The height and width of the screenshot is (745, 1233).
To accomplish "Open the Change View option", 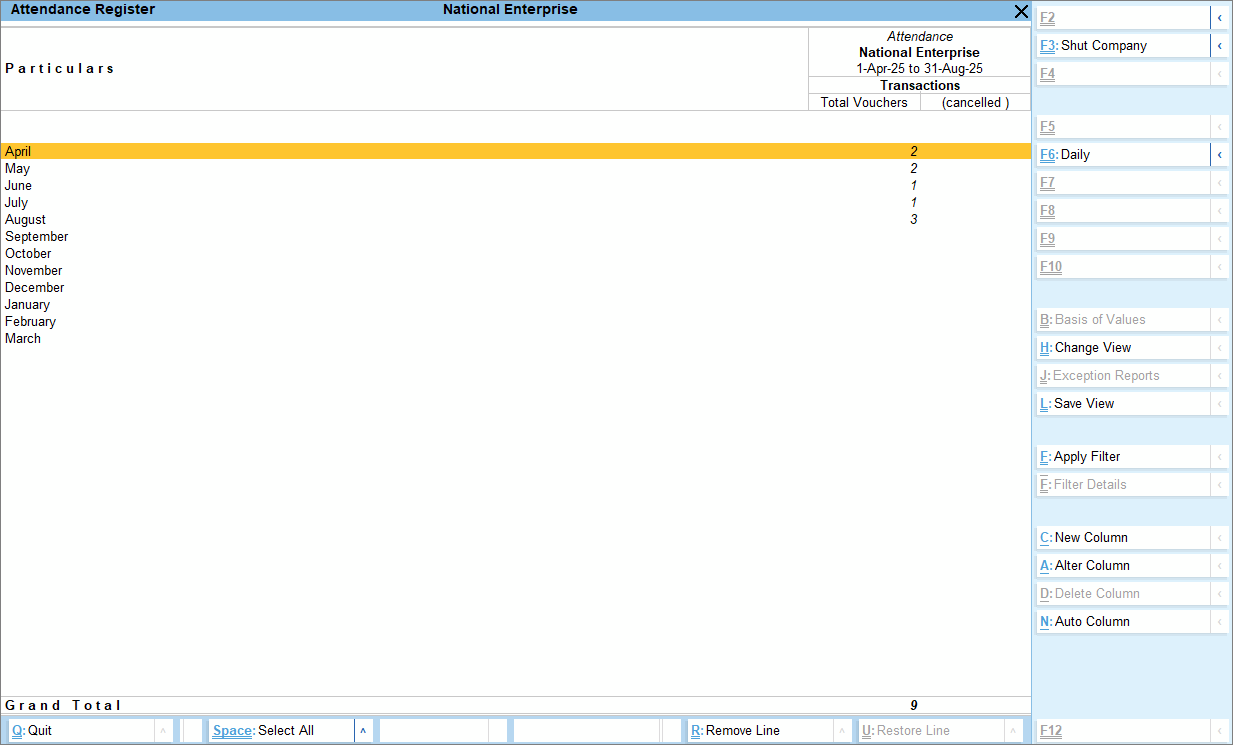I will click(x=1122, y=348).
